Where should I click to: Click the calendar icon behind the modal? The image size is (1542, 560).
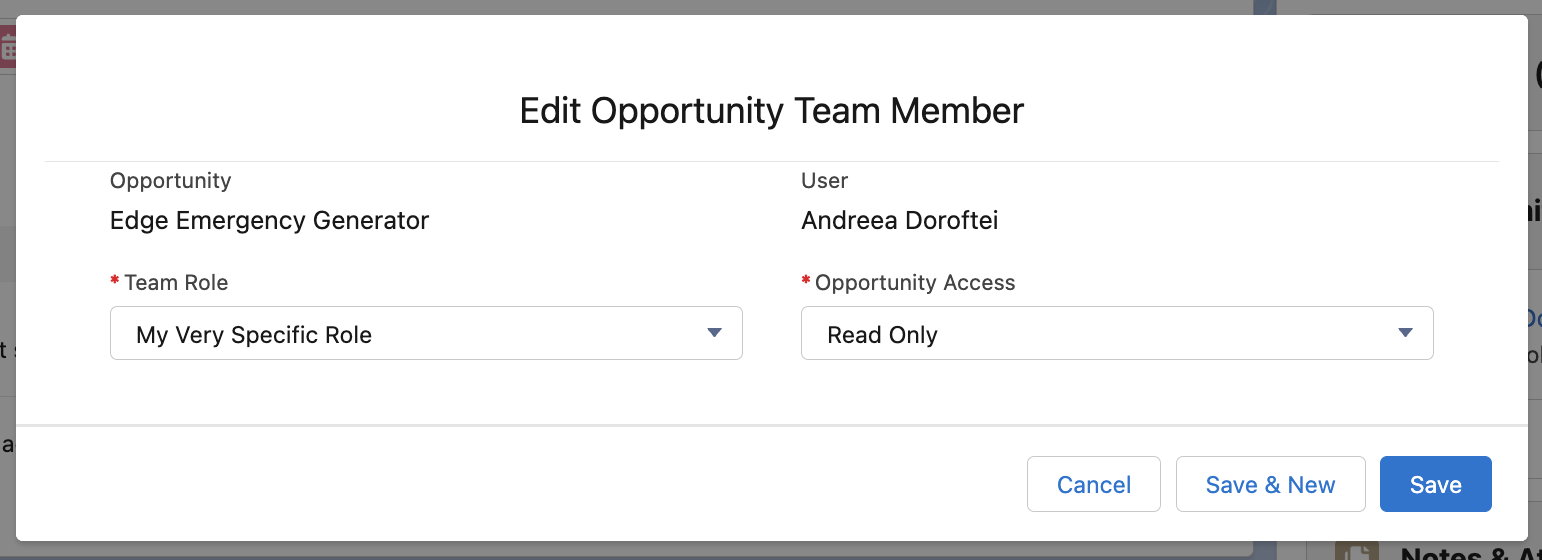tap(8, 47)
